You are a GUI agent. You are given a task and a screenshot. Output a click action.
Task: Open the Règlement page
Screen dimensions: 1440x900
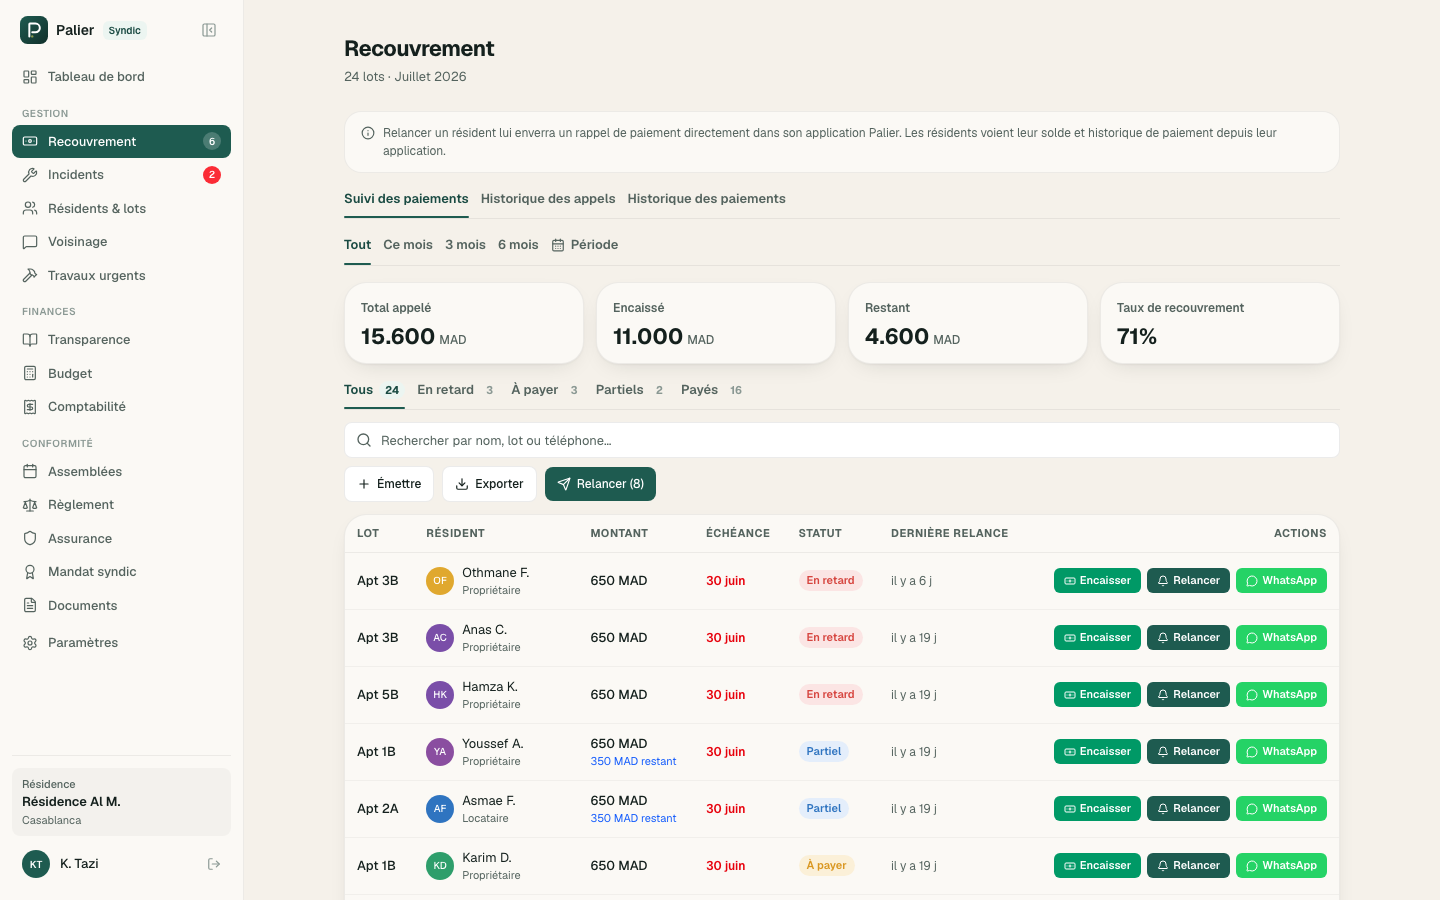pyautogui.click(x=121, y=505)
